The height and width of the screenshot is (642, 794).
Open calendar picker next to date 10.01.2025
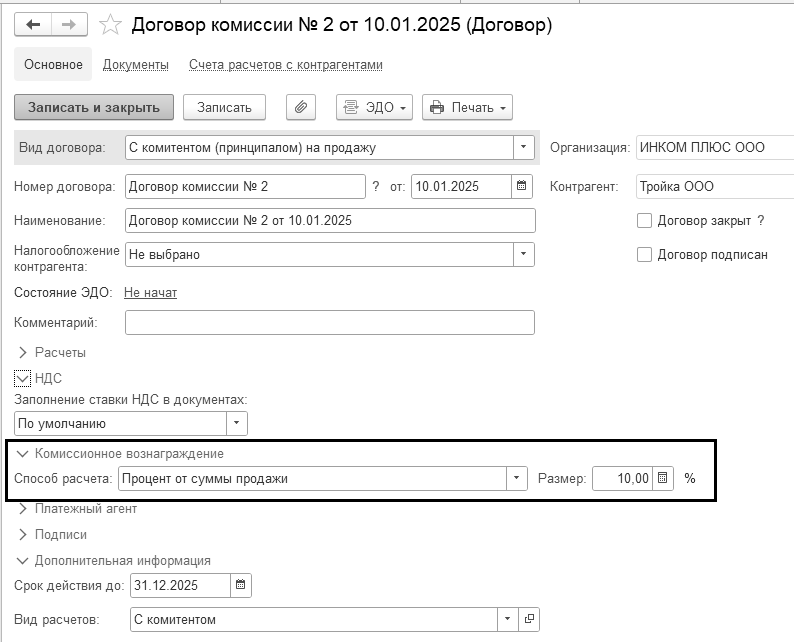pyautogui.click(x=522, y=186)
